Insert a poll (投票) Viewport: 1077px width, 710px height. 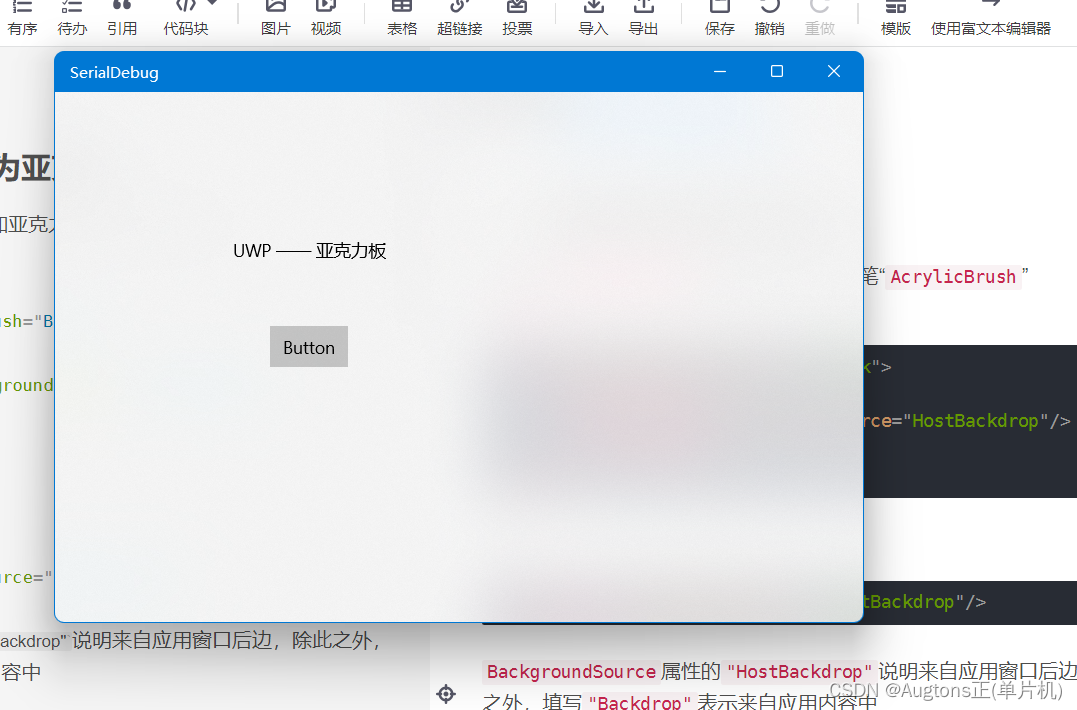[517, 19]
